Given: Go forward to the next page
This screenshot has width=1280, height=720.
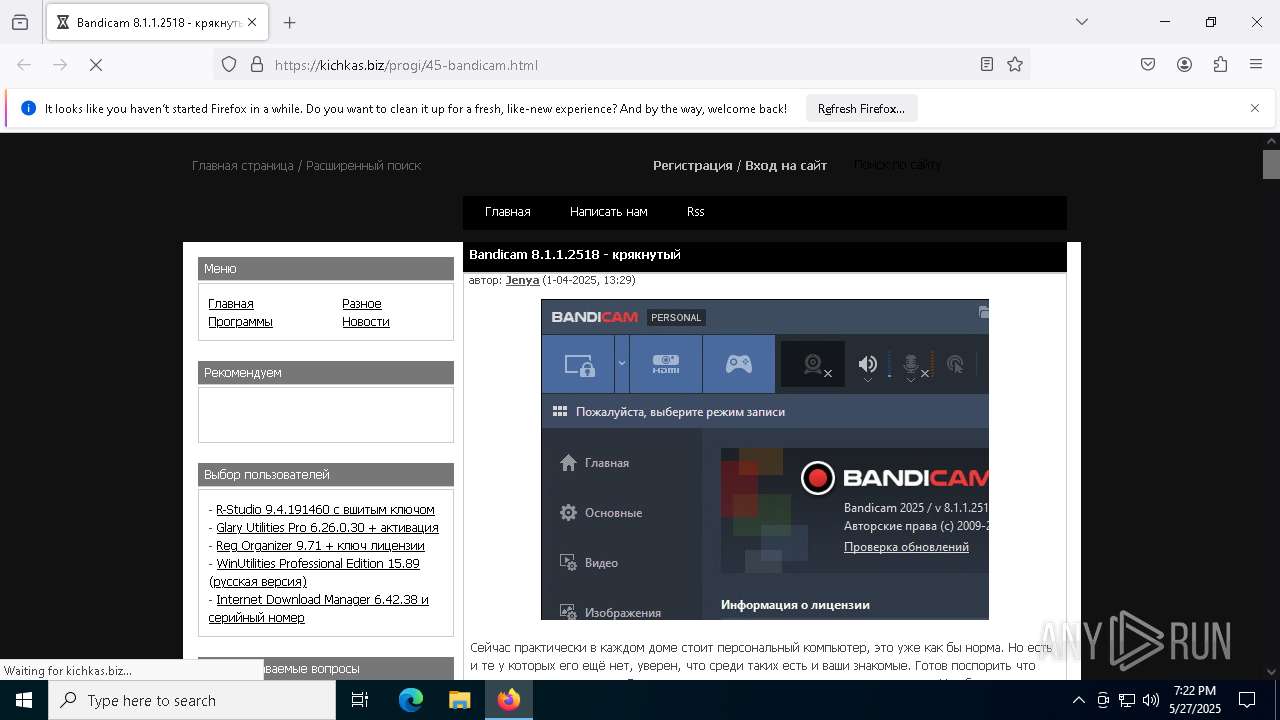Looking at the screenshot, I should (60, 65).
